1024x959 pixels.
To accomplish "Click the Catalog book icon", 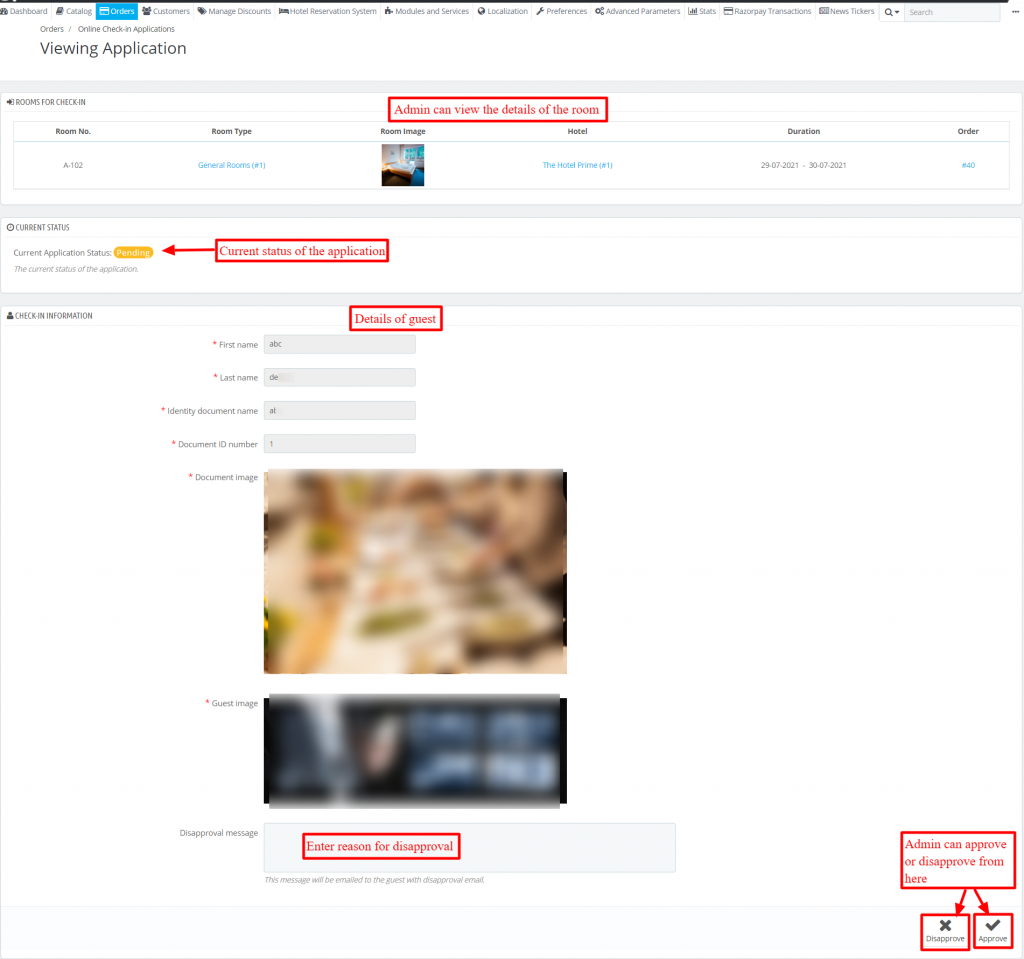I will click(x=60, y=11).
